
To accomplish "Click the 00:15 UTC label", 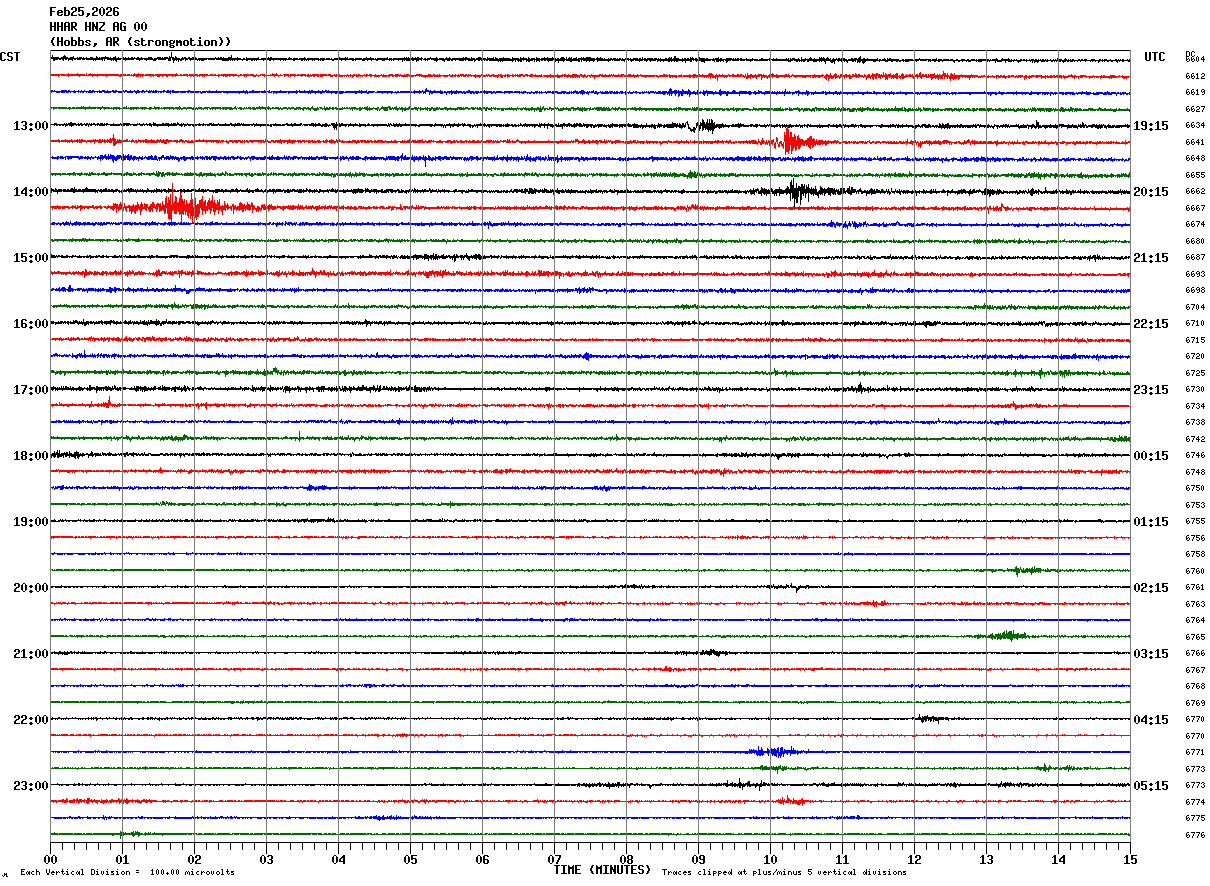I will 1151,456.
